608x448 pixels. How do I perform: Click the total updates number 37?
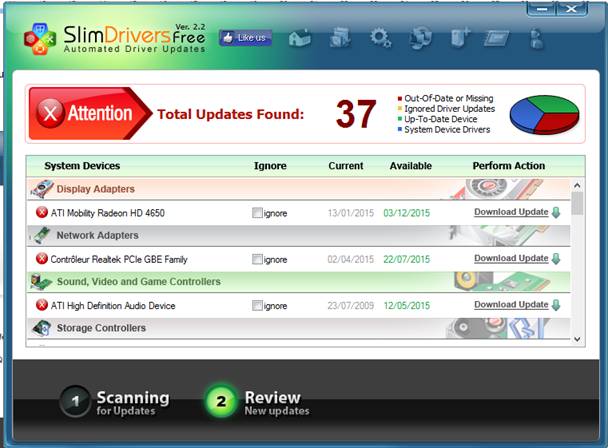[x=356, y=114]
